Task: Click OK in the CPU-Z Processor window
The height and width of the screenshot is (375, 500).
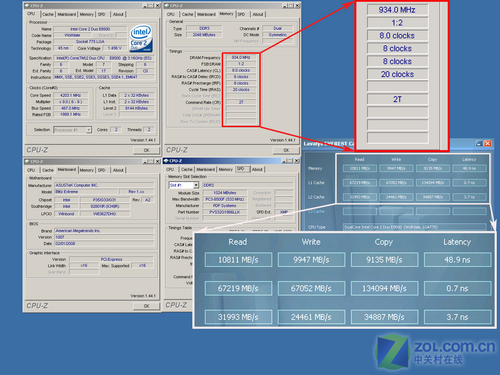Action: click(146, 150)
